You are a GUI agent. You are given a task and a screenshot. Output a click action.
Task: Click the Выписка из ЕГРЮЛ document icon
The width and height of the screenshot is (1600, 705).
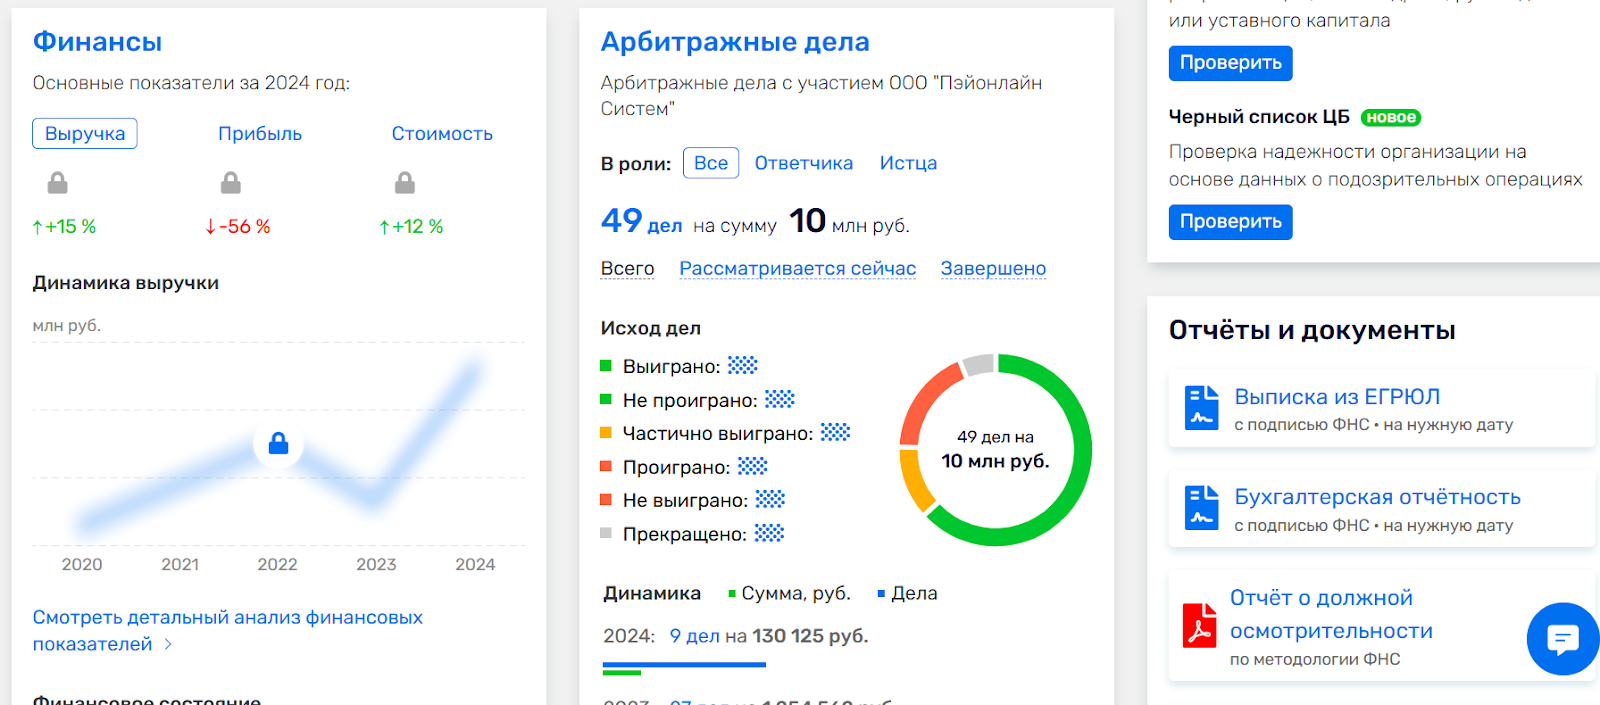1201,408
